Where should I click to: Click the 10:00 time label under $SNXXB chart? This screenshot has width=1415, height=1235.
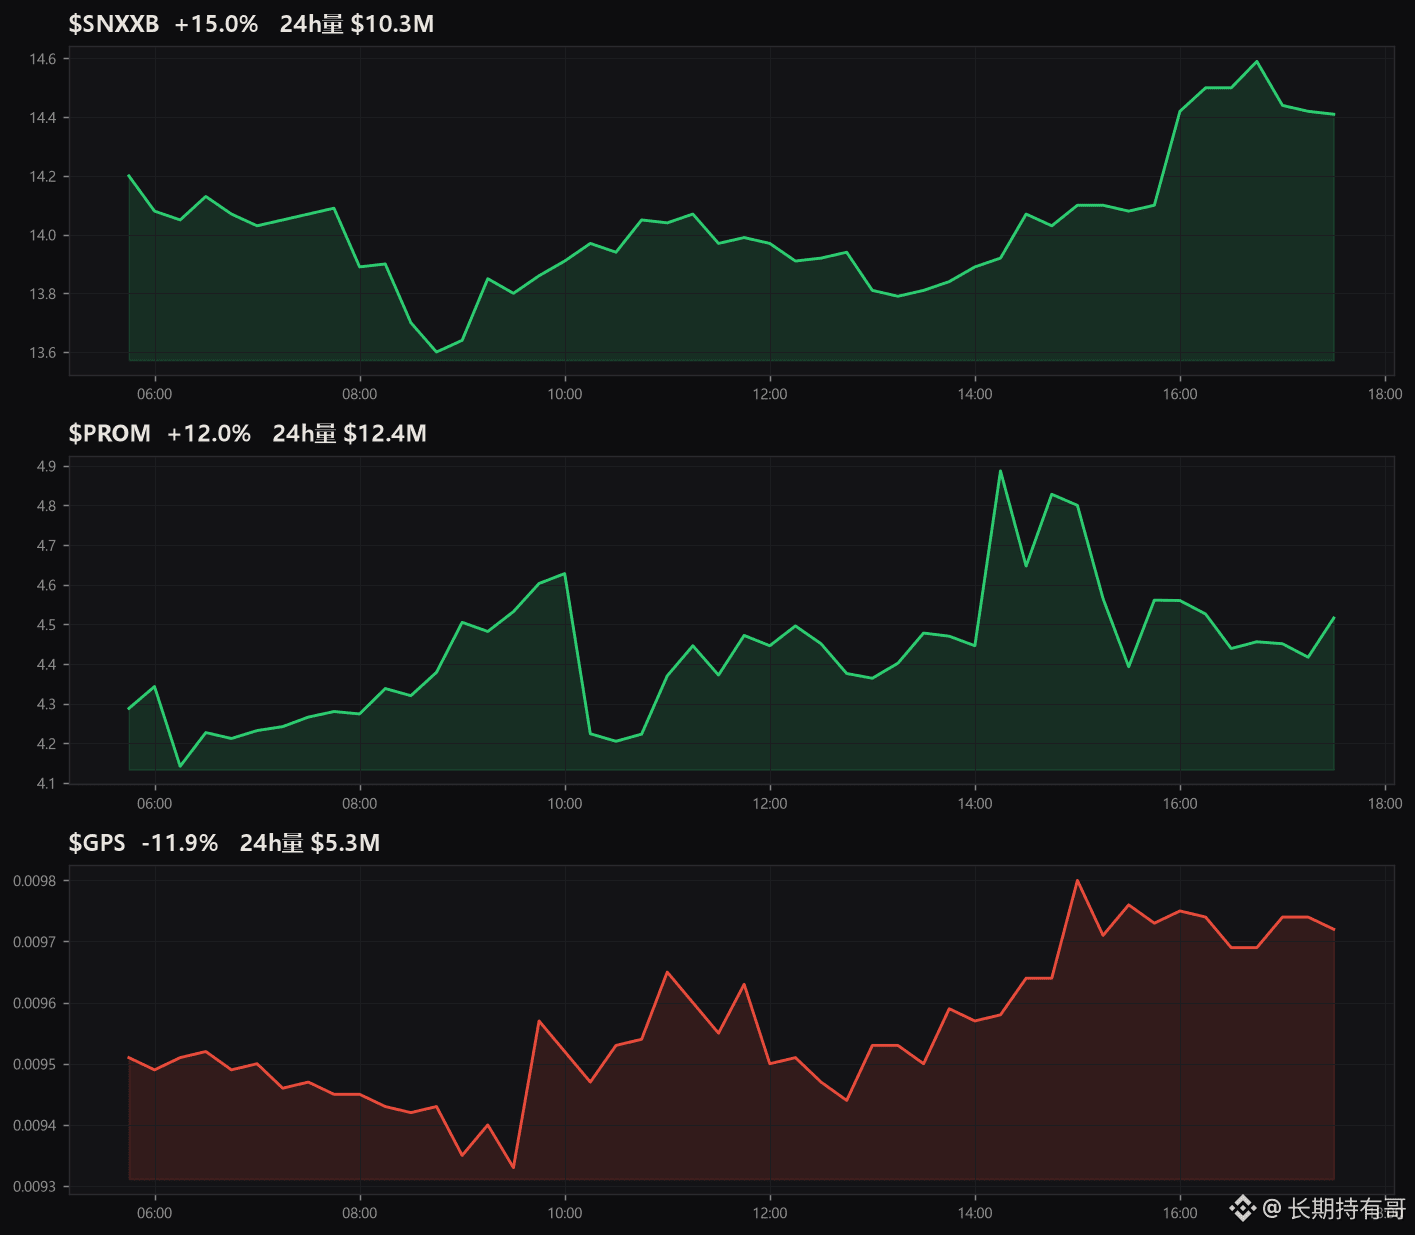565,394
